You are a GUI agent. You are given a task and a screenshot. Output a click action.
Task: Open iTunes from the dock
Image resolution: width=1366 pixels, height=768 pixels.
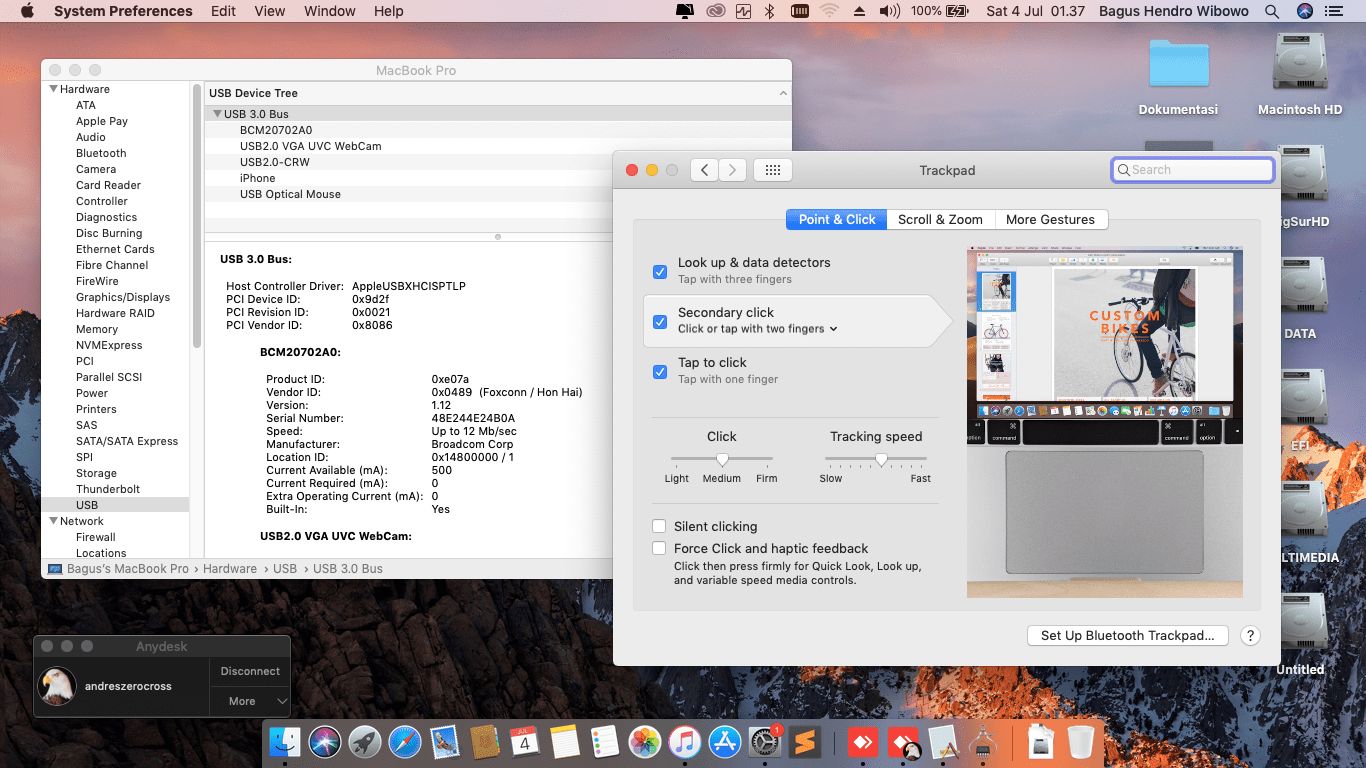coord(684,742)
